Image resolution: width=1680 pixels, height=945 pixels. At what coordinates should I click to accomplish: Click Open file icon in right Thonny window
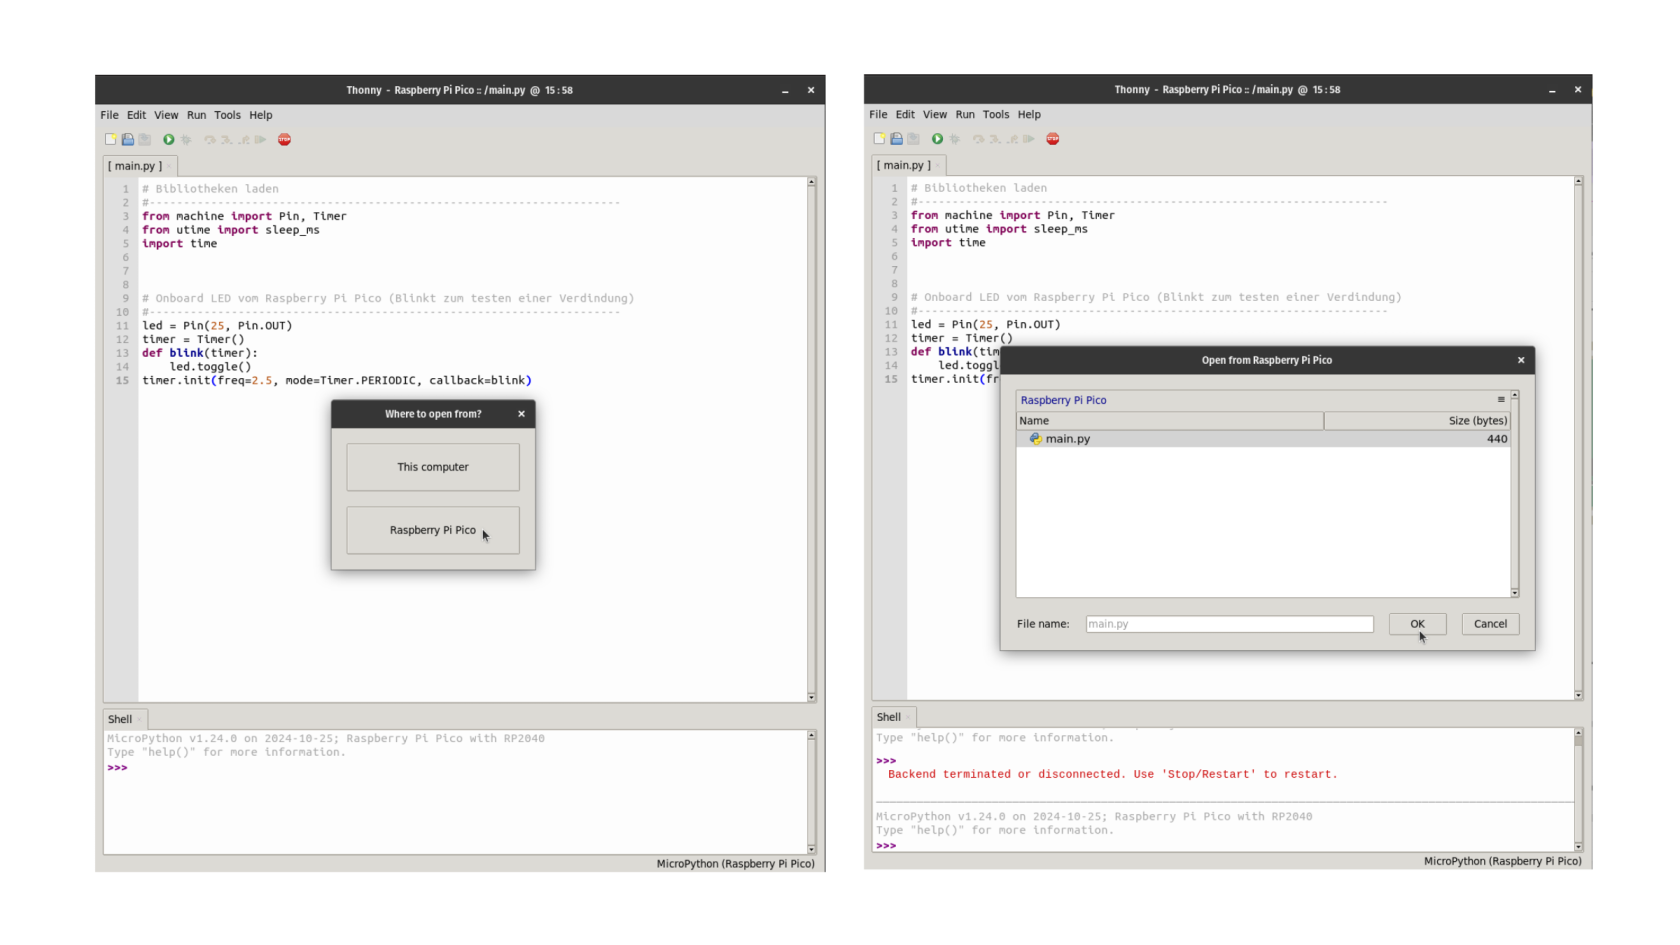[x=896, y=139]
